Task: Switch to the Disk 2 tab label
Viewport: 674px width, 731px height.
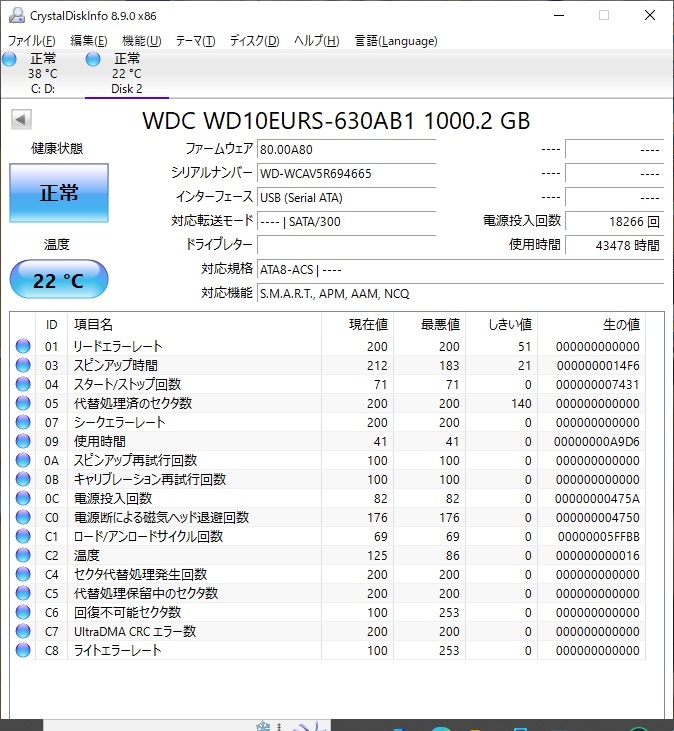Action: point(127,89)
